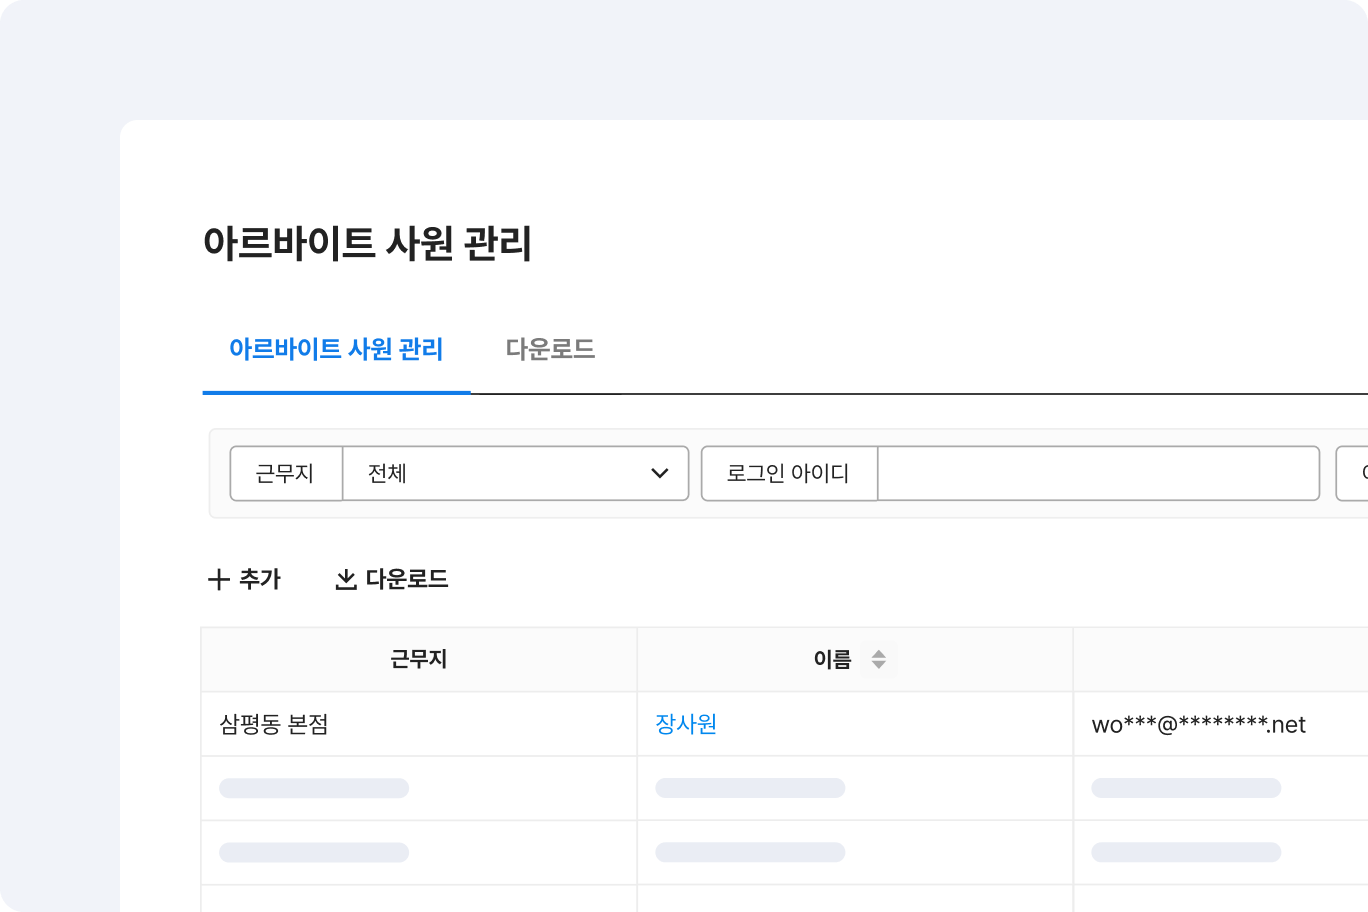The image size is (1368, 912).
Task: Expand the 전체 workplace dropdown
Action: point(515,473)
